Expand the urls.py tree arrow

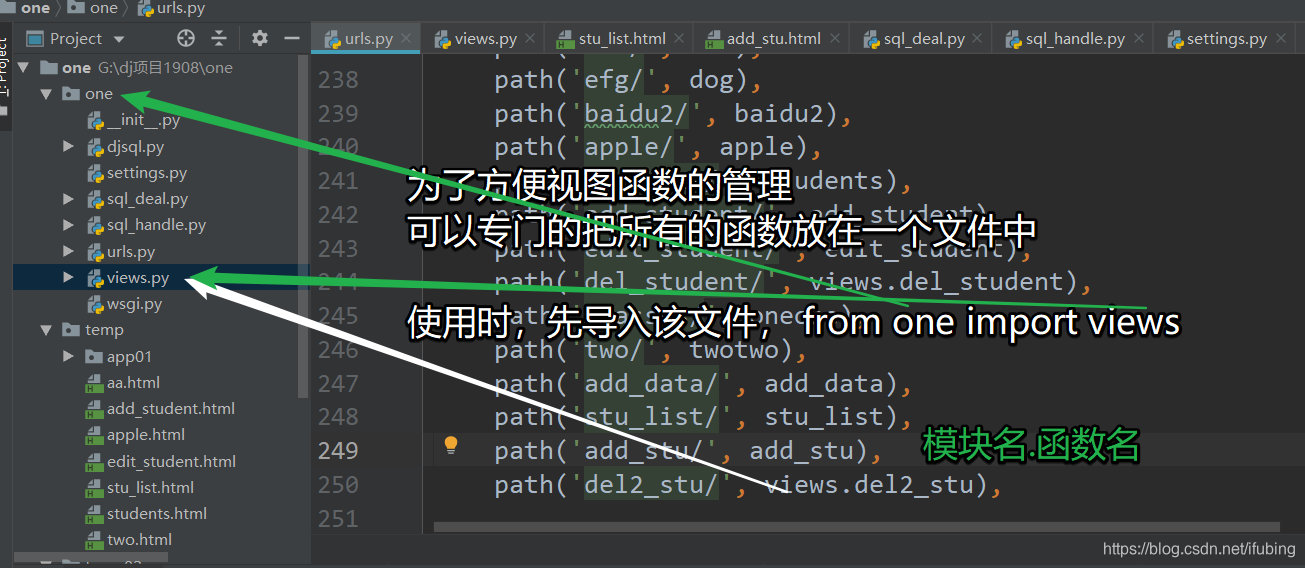coord(68,252)
